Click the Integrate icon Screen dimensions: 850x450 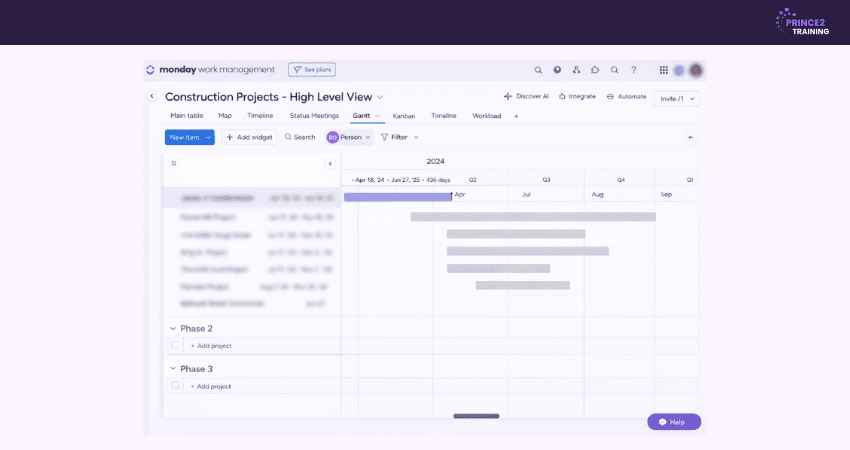pos(563,96)
